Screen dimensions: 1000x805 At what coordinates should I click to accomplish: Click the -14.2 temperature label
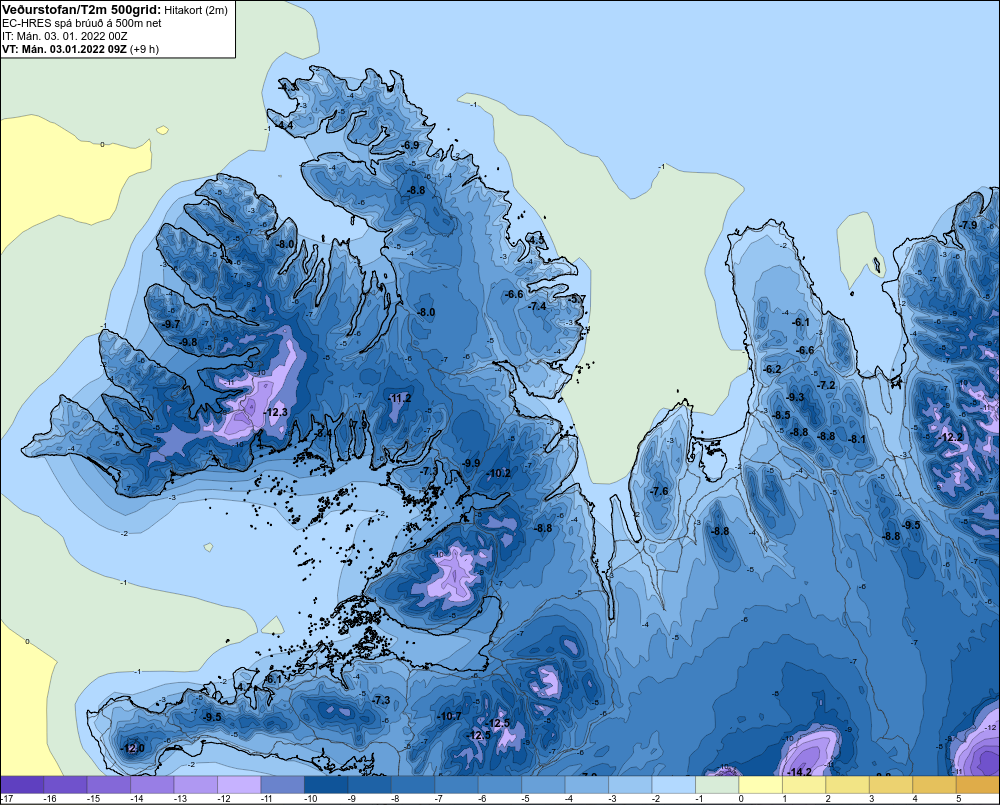pyautogui.click(x=800, y=772)
